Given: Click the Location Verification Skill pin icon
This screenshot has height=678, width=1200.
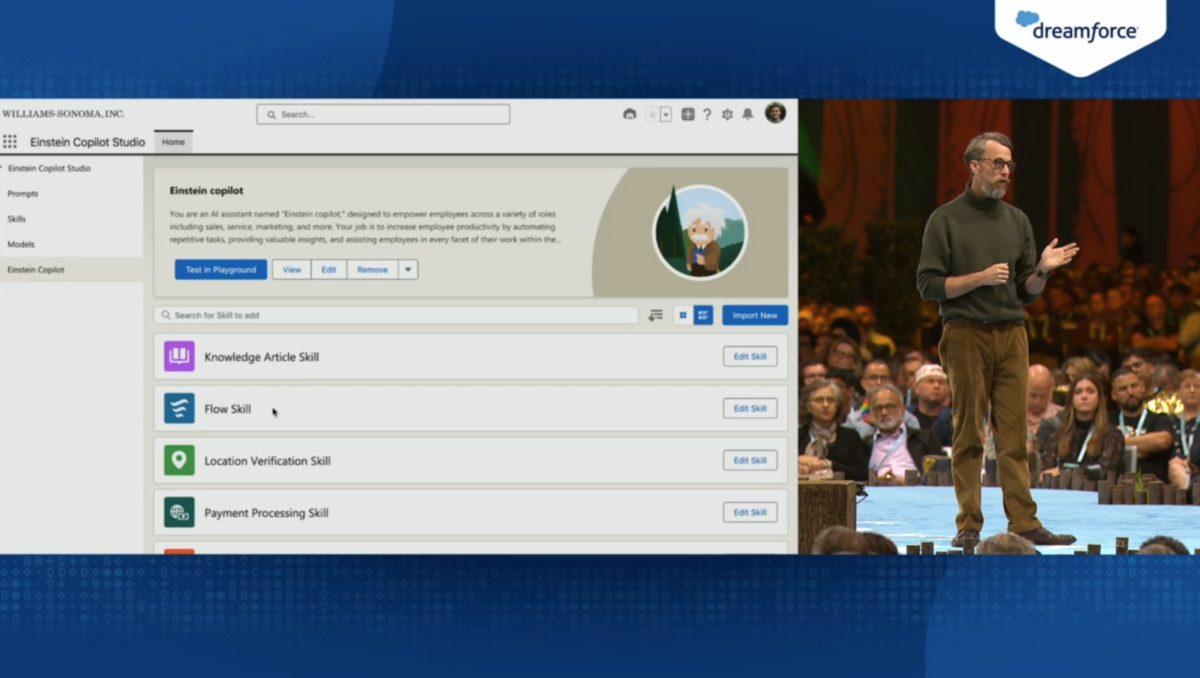Looking at the screenshot, I should tap(179, 460).
